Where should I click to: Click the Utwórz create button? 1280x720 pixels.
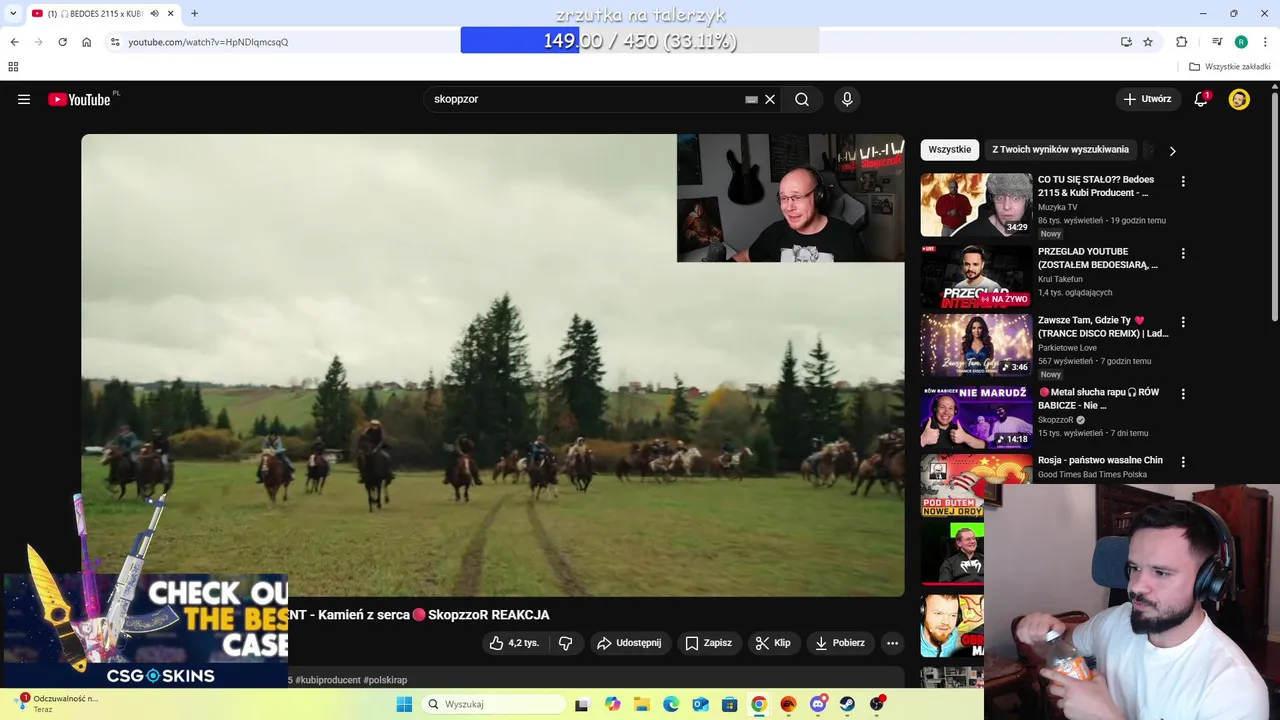[x=1148, y=99]
